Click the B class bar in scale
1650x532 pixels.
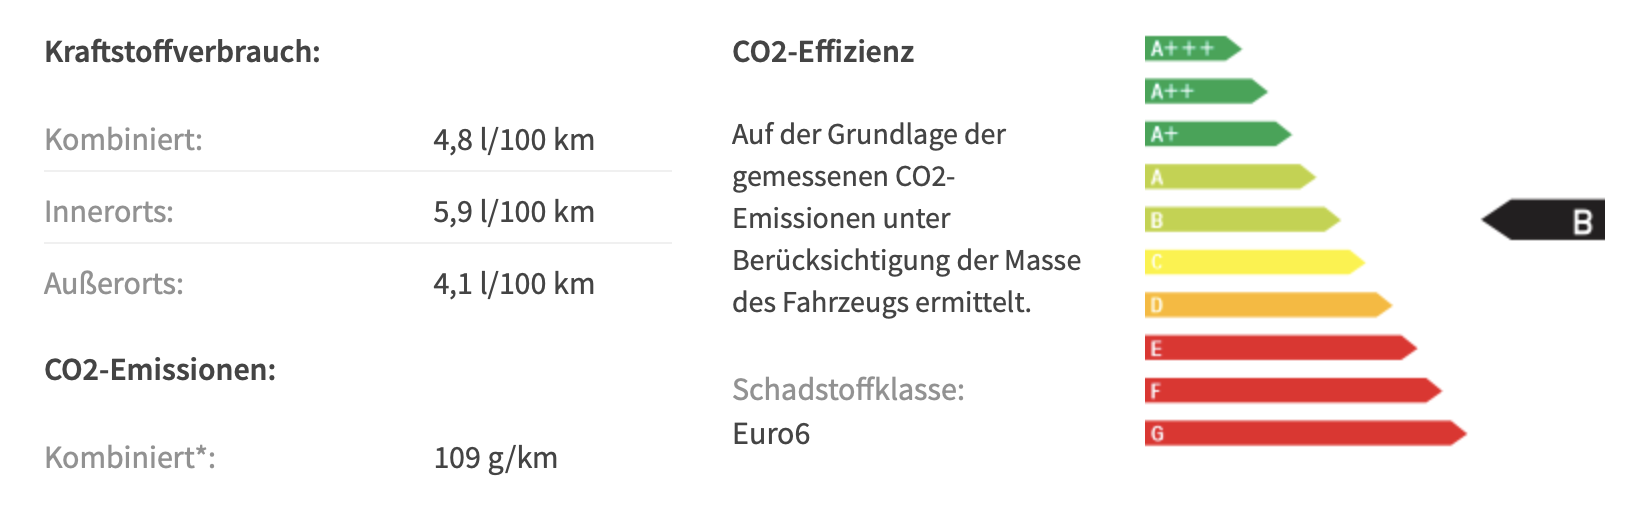[x=1243, y=220]
